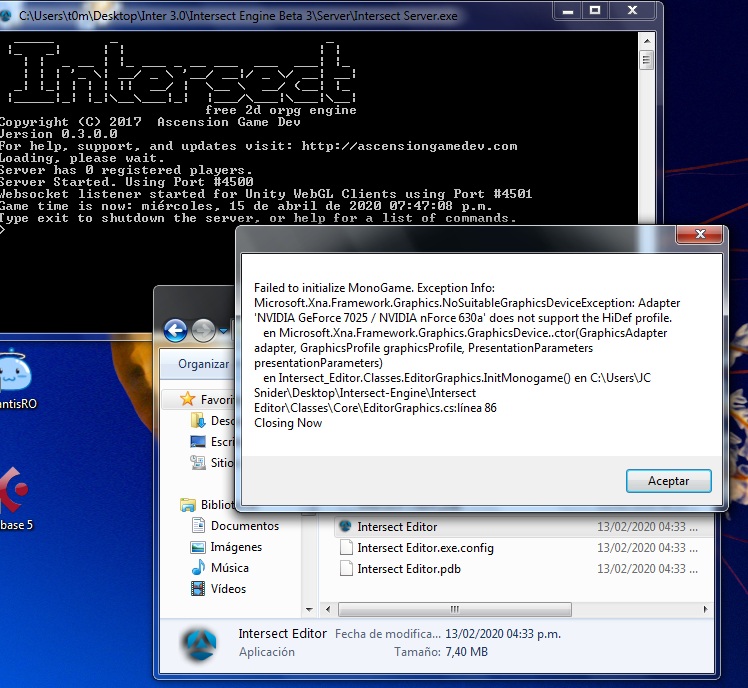Click the console vertical scrollbar thumb
The image size is (748, 688).
pos(646,60)
